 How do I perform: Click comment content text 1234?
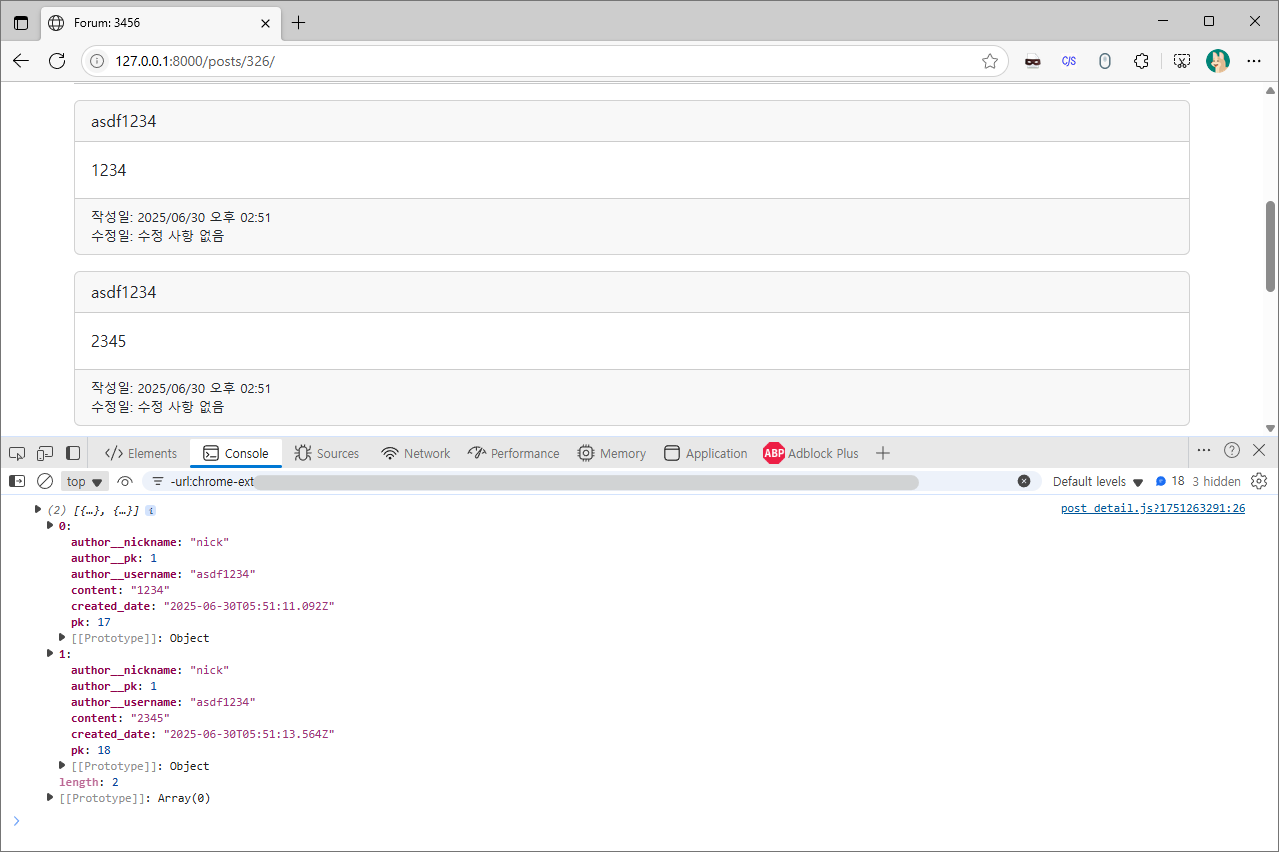[108, 170]
